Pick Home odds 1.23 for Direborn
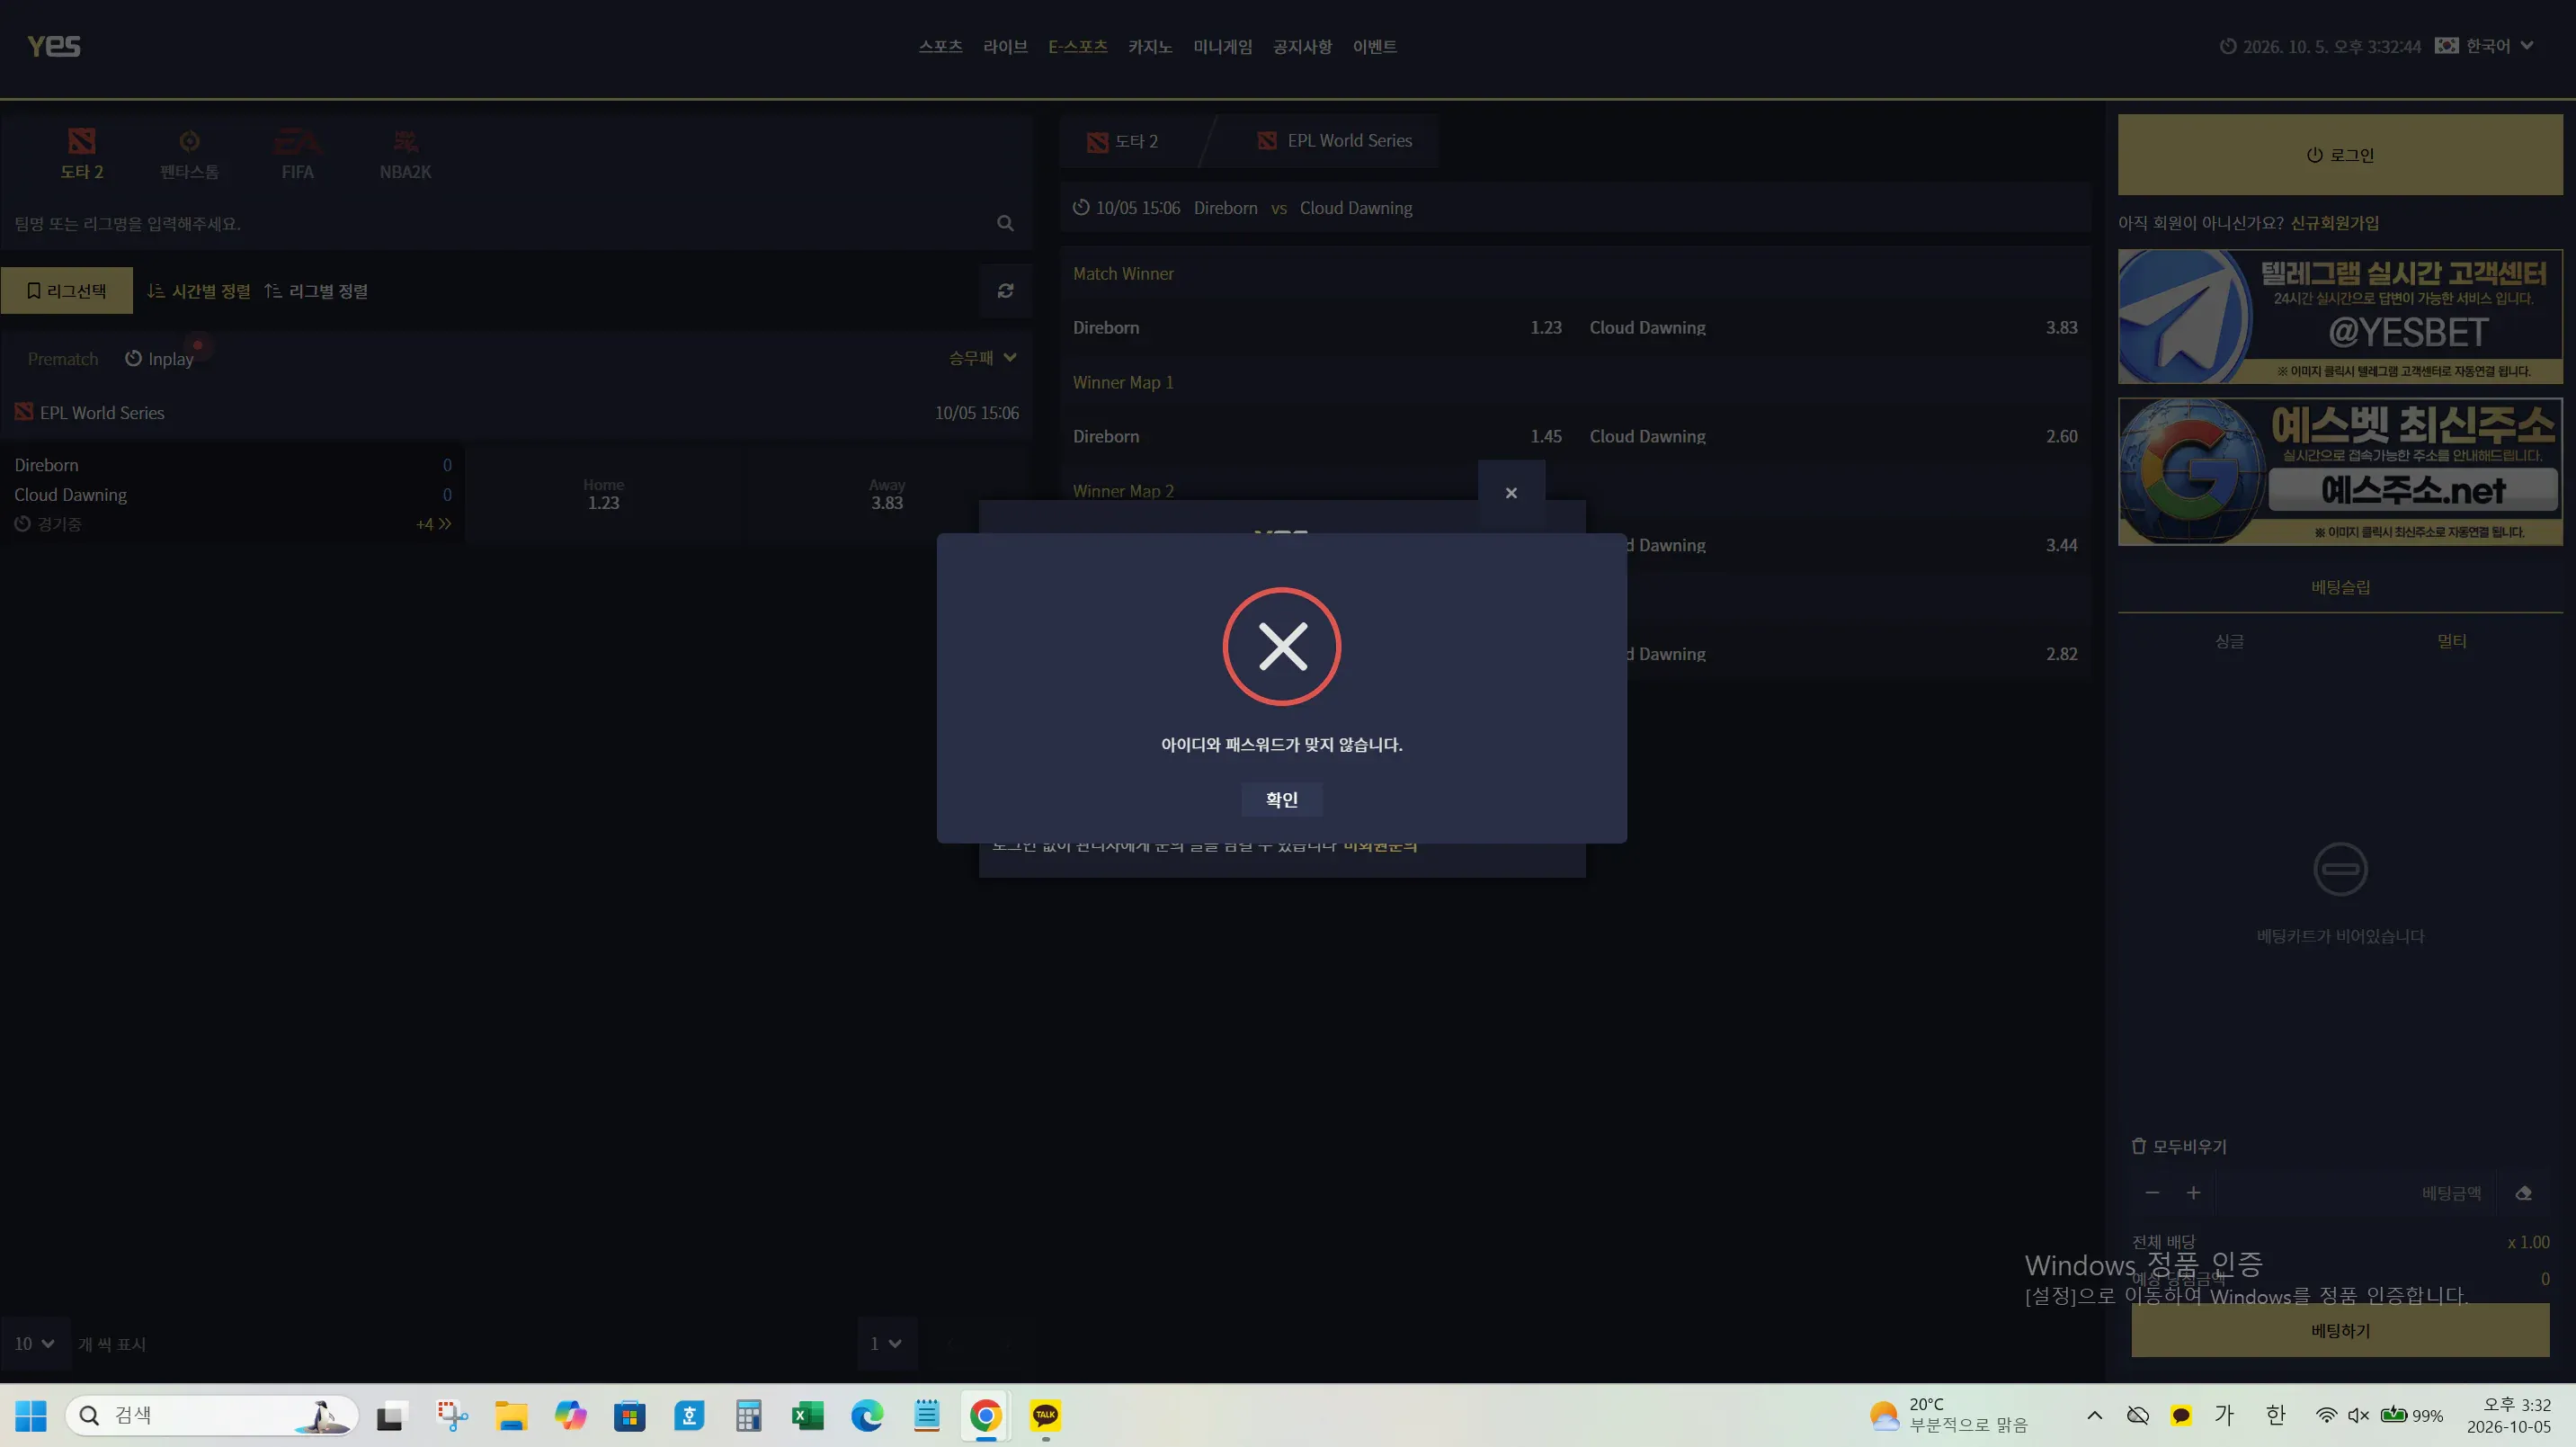 pos(603,494)
